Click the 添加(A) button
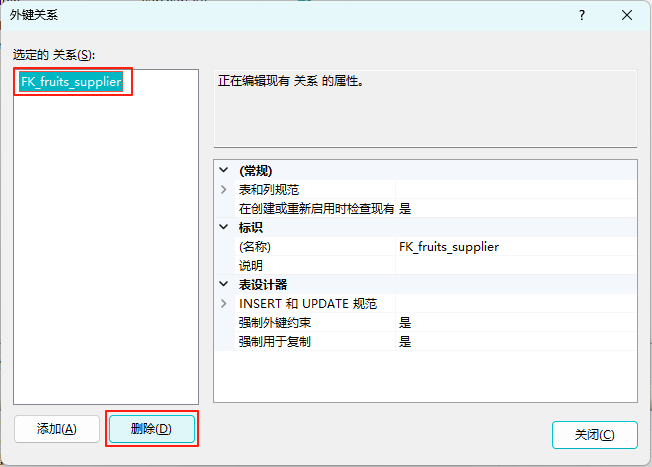Viewport: 652px width, 467px height. pos(57,429)
